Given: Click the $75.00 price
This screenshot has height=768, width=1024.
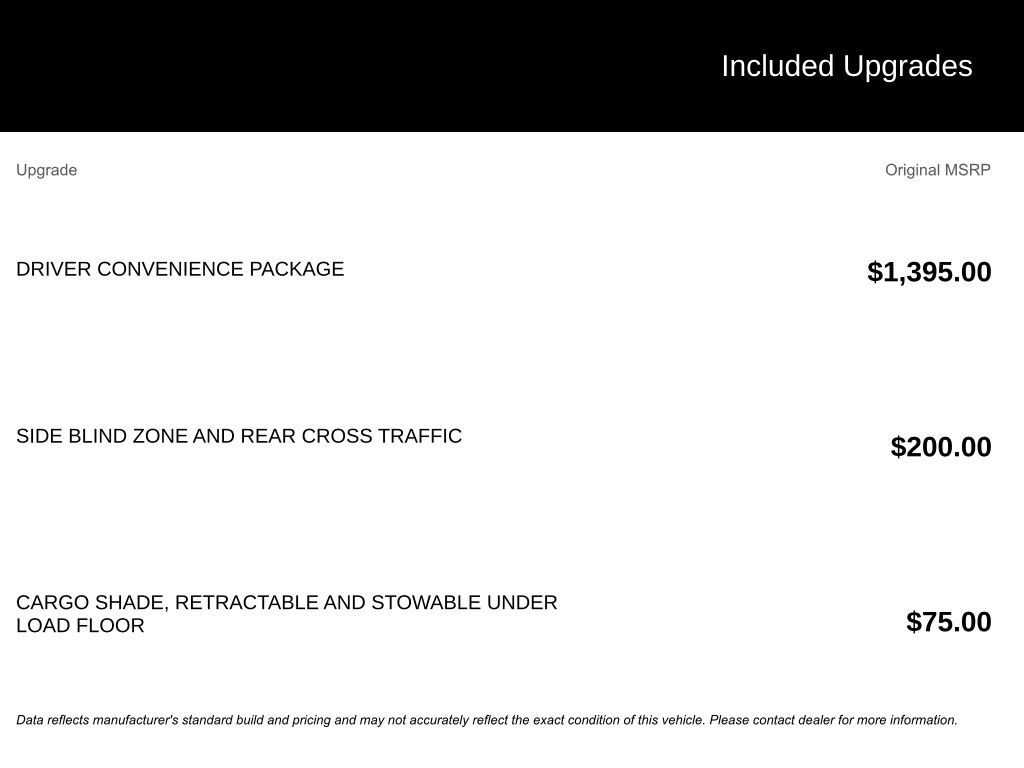Looking at the screenshot, I should pos(948,622).
